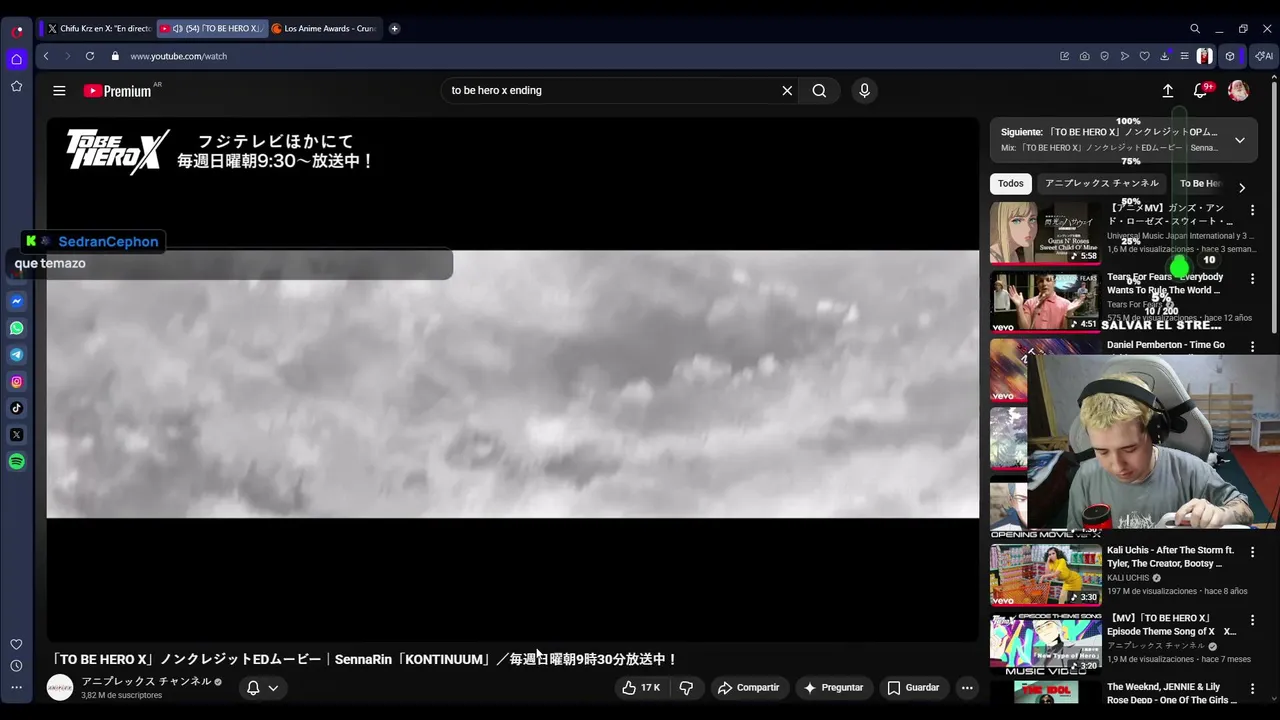This screenshot has width=1280, height=720.
Task: Open X (Twitter) in the Opera sidebar
Action: pyautogui.click(x=17, y=435)
